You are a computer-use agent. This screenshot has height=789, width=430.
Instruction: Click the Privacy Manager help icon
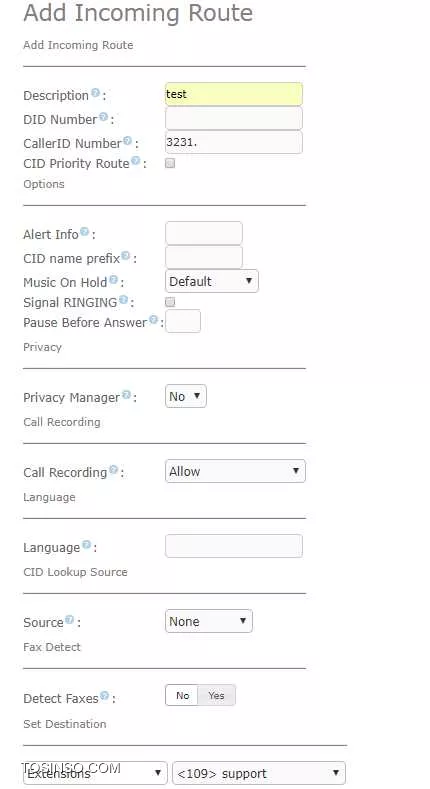(126, 395)
